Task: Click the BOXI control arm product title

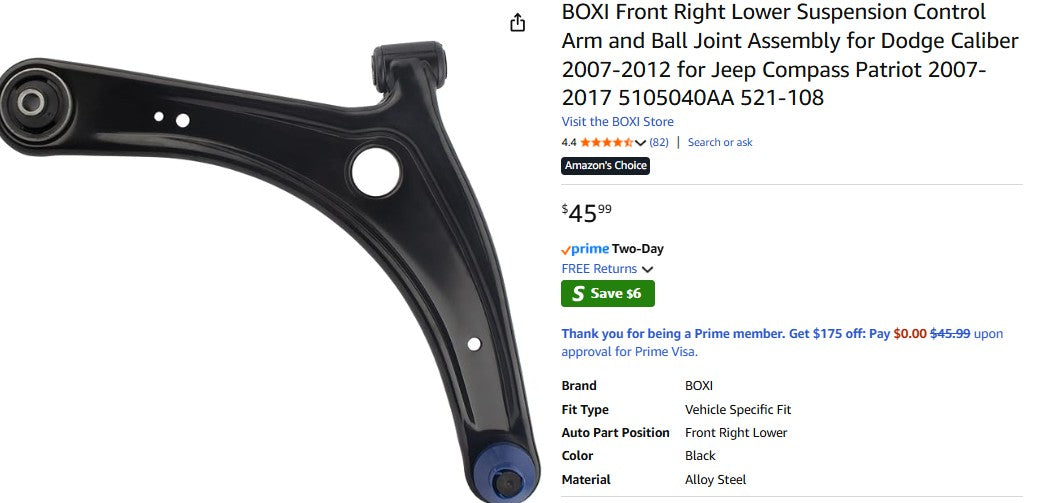Action: click(x=790, y=55)
